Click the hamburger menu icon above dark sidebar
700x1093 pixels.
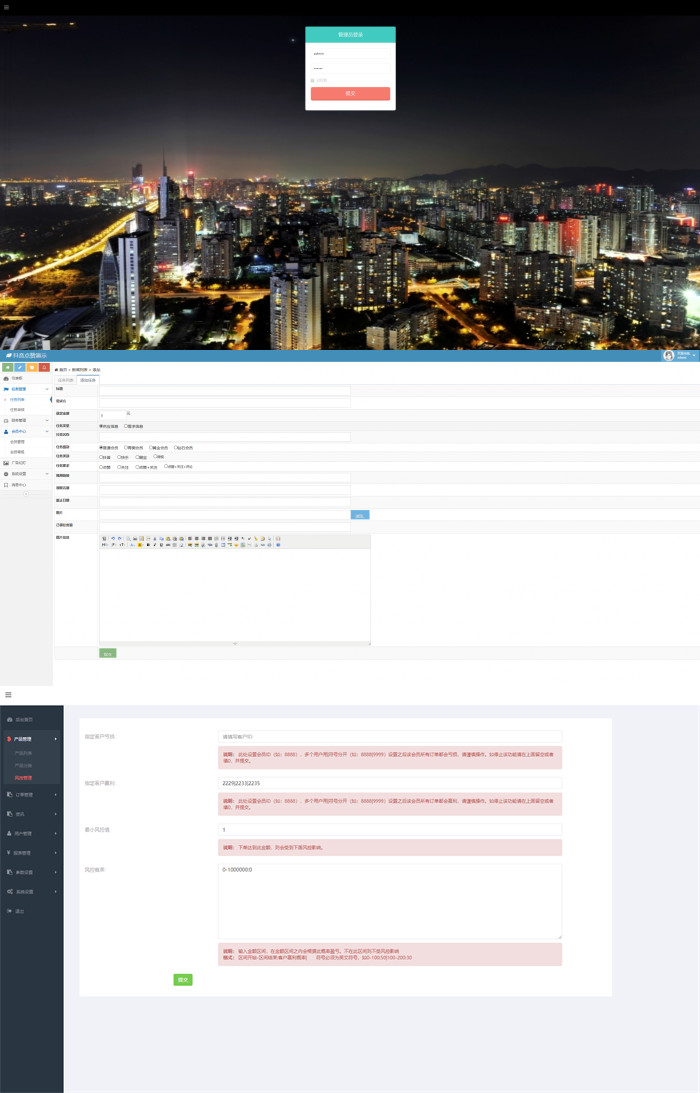8,695
